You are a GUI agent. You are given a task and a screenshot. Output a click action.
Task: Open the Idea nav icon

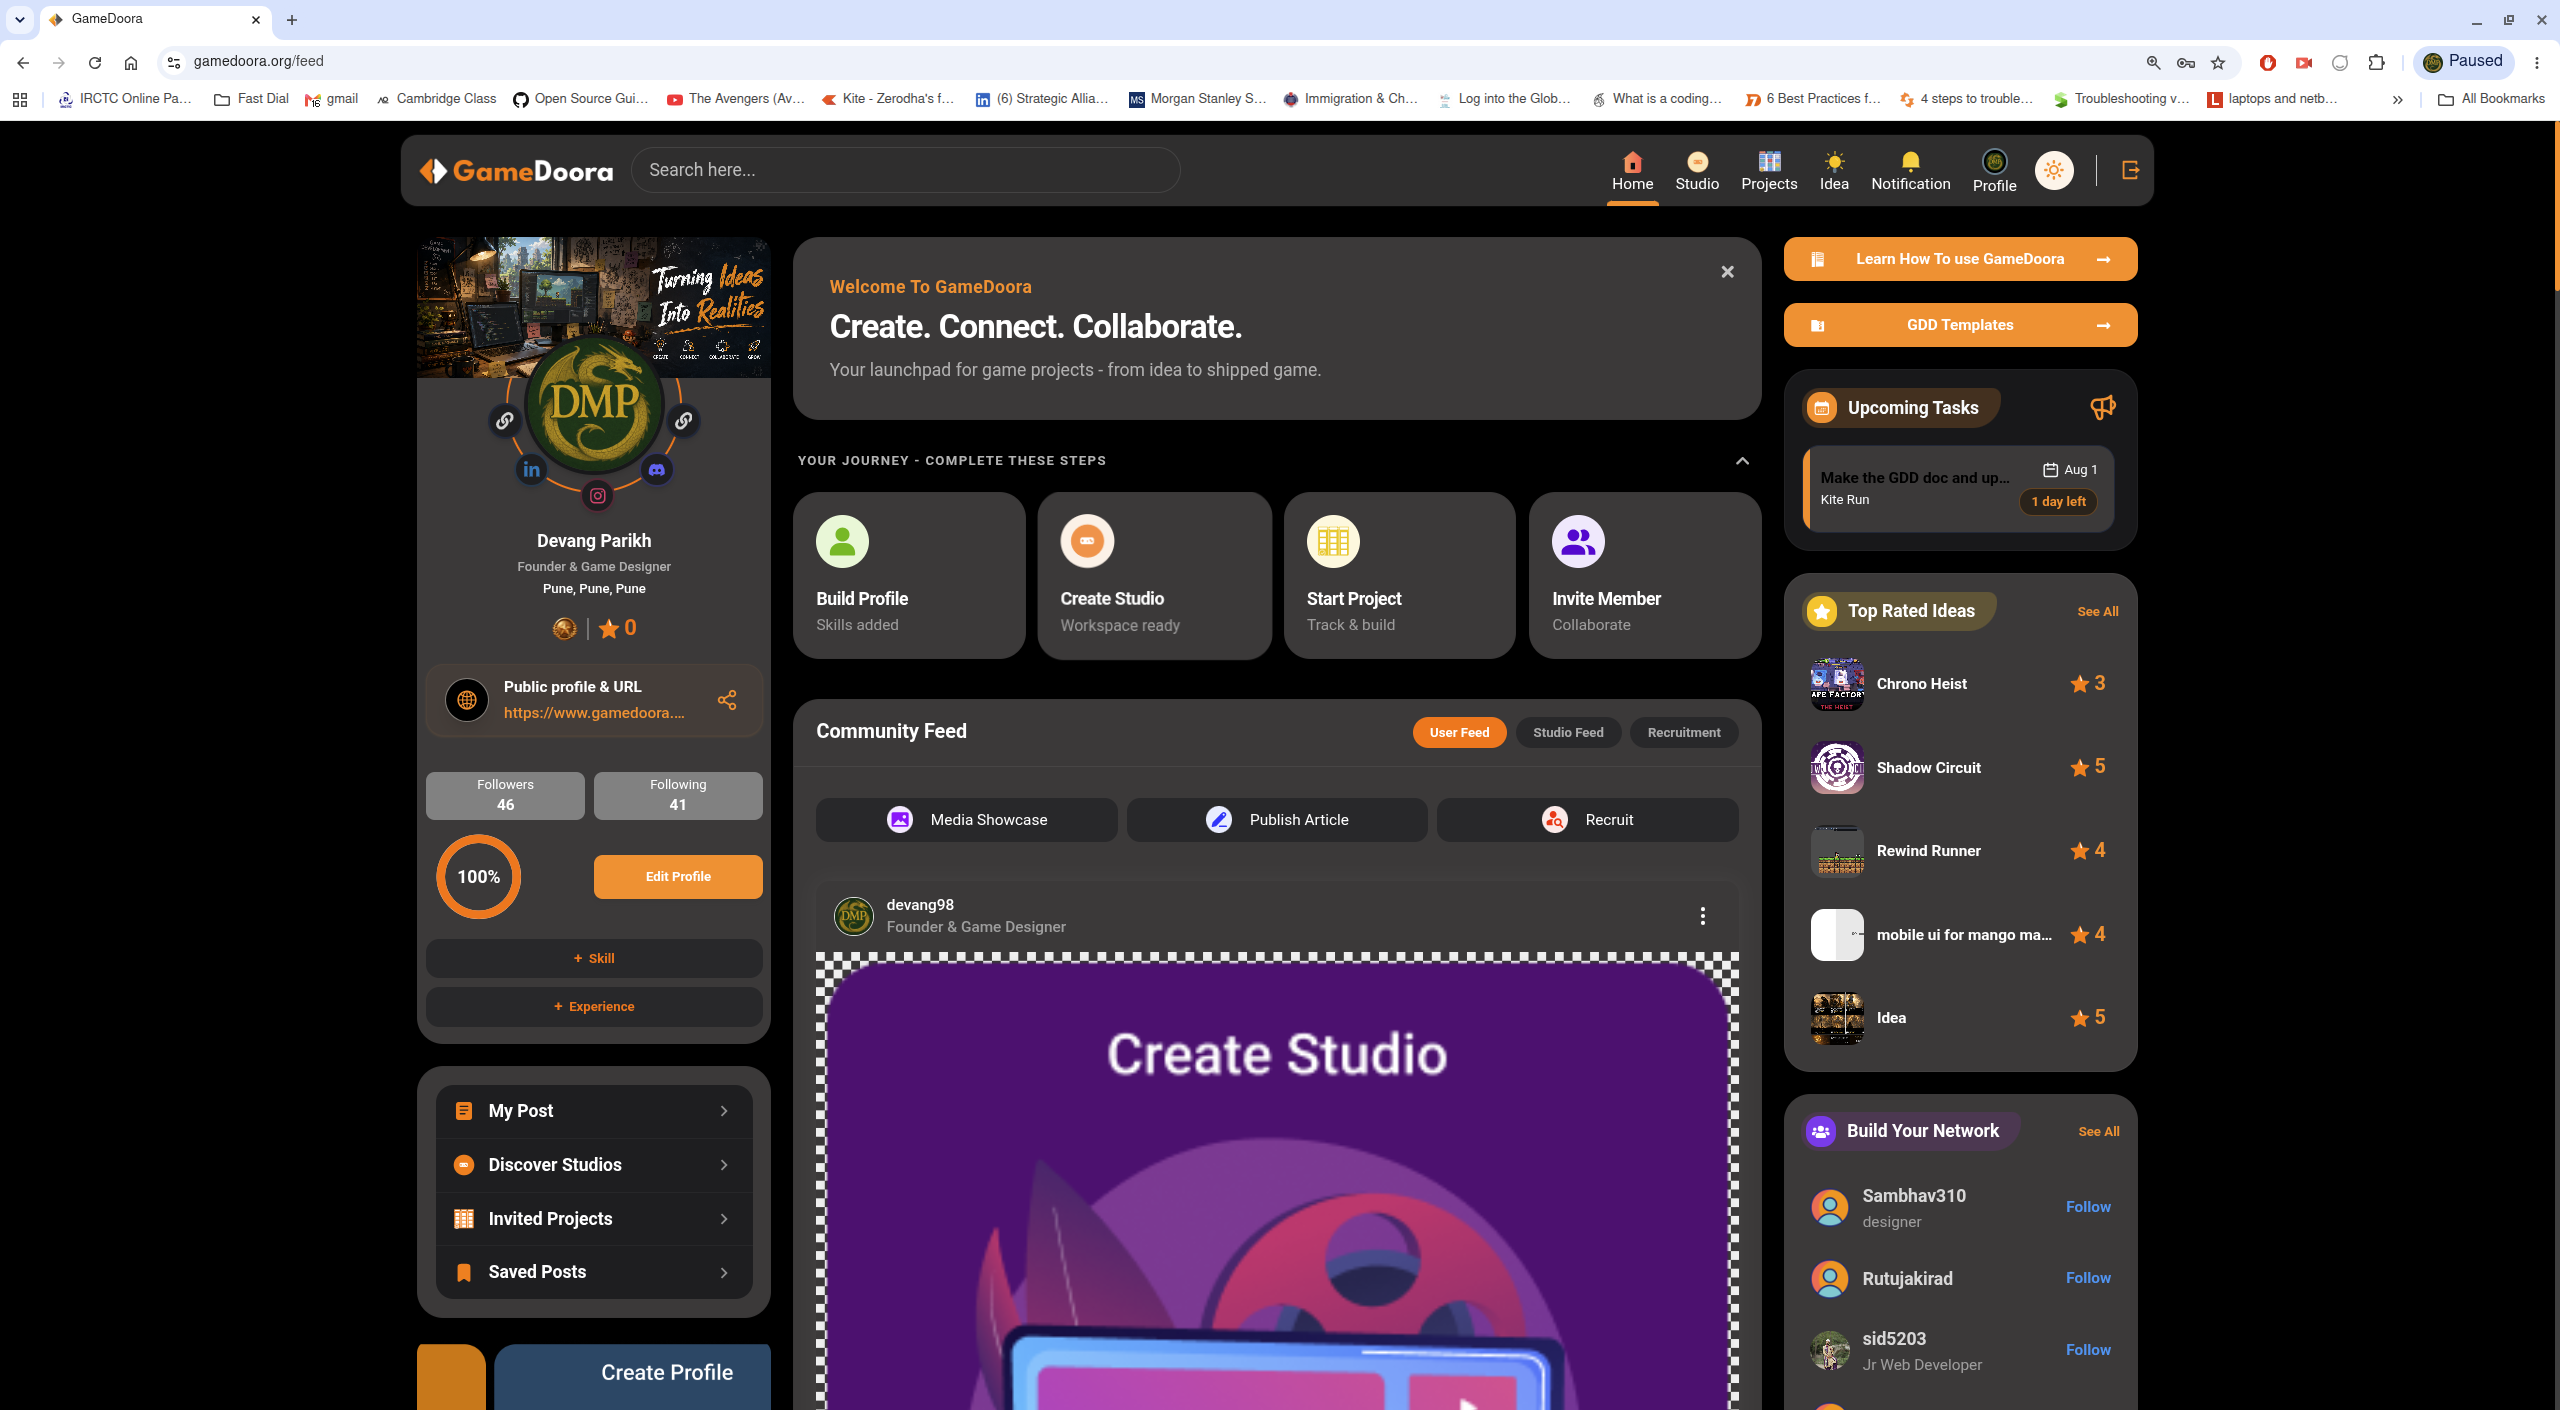[x=1834, y=171]
